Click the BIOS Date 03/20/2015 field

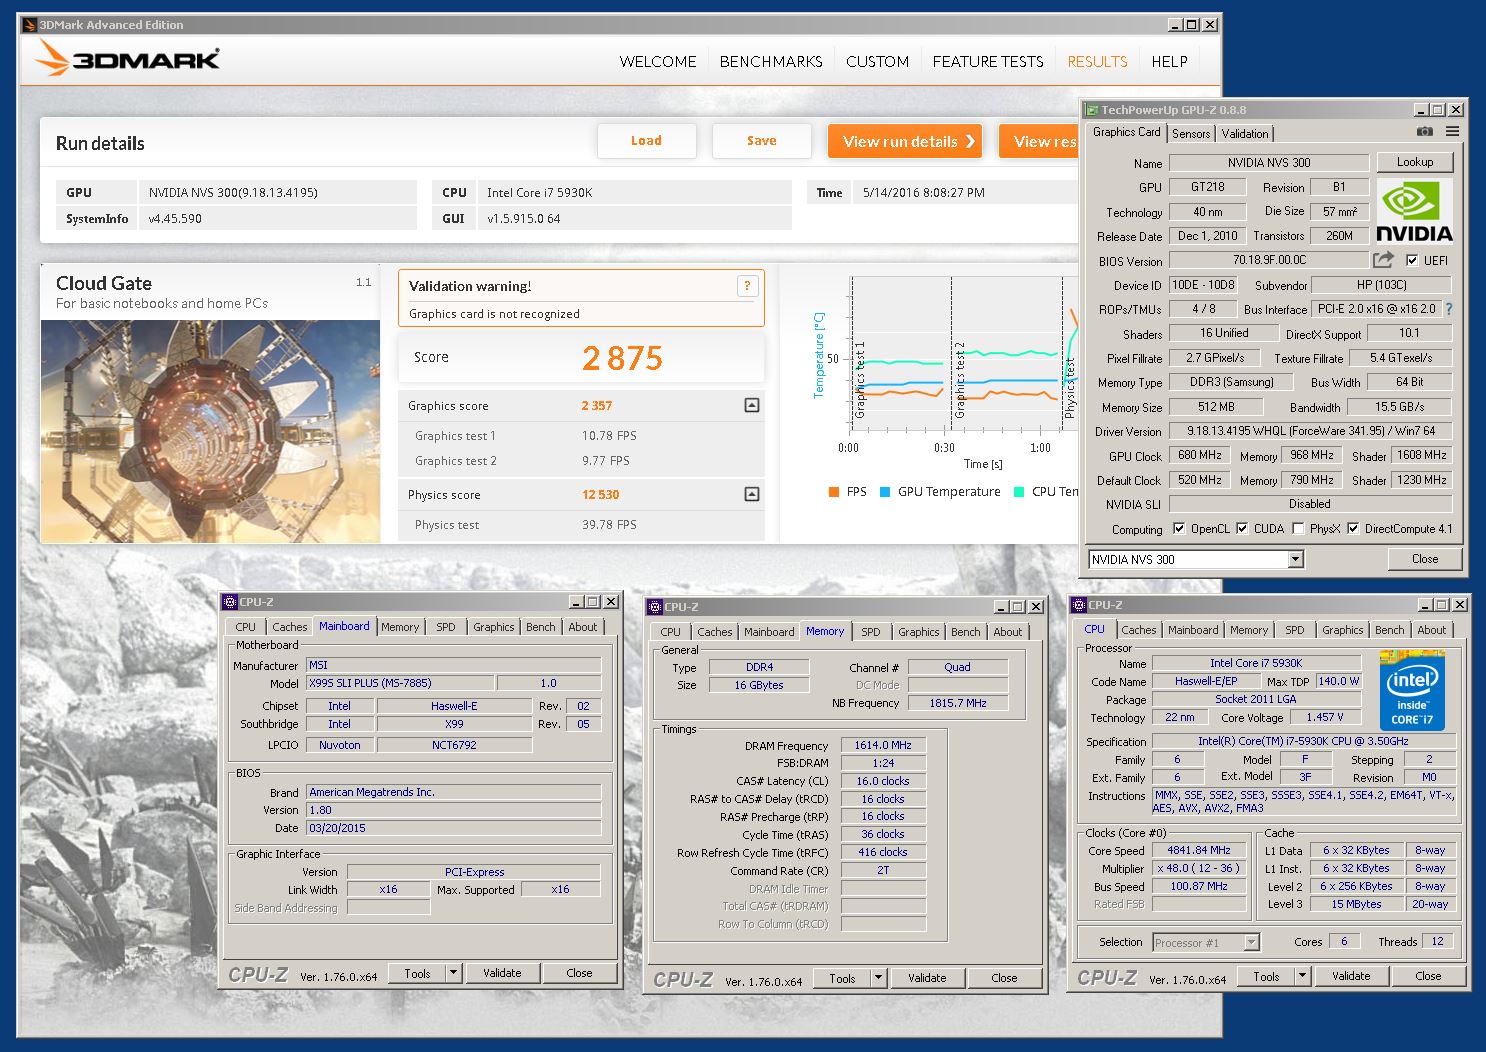click(453, 828)
